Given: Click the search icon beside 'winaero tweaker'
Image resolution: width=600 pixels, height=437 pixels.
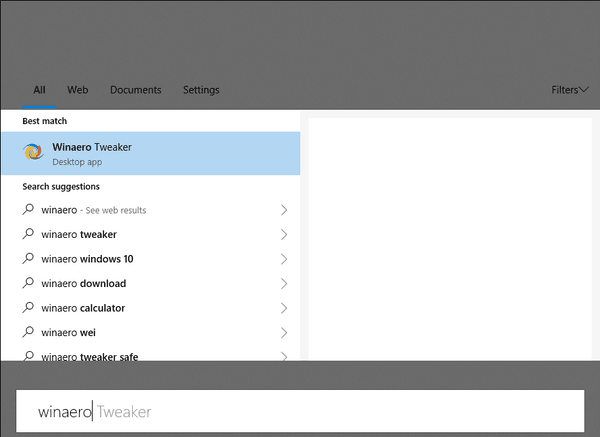Looking at the screenshot, I should coord(28,234).
